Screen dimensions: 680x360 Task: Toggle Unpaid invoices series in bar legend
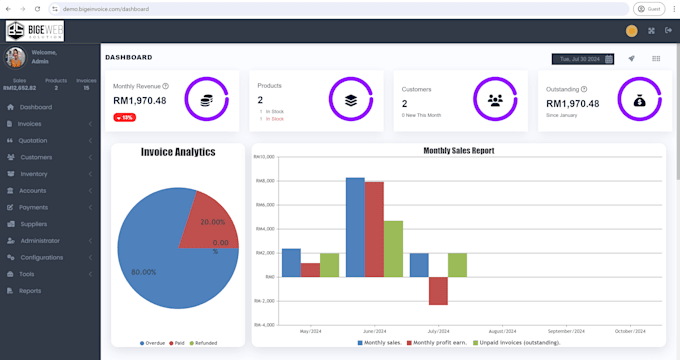[517, 343]
